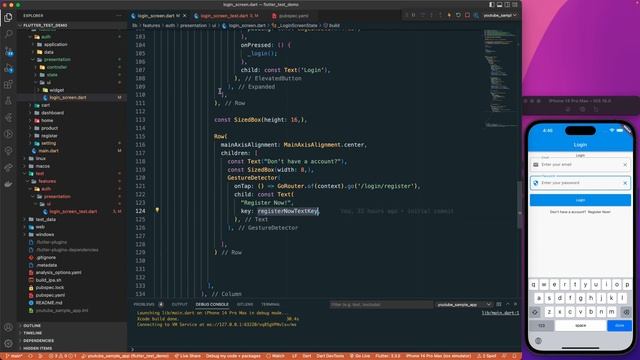Open Run and Debug view icon

click(8, 68)
